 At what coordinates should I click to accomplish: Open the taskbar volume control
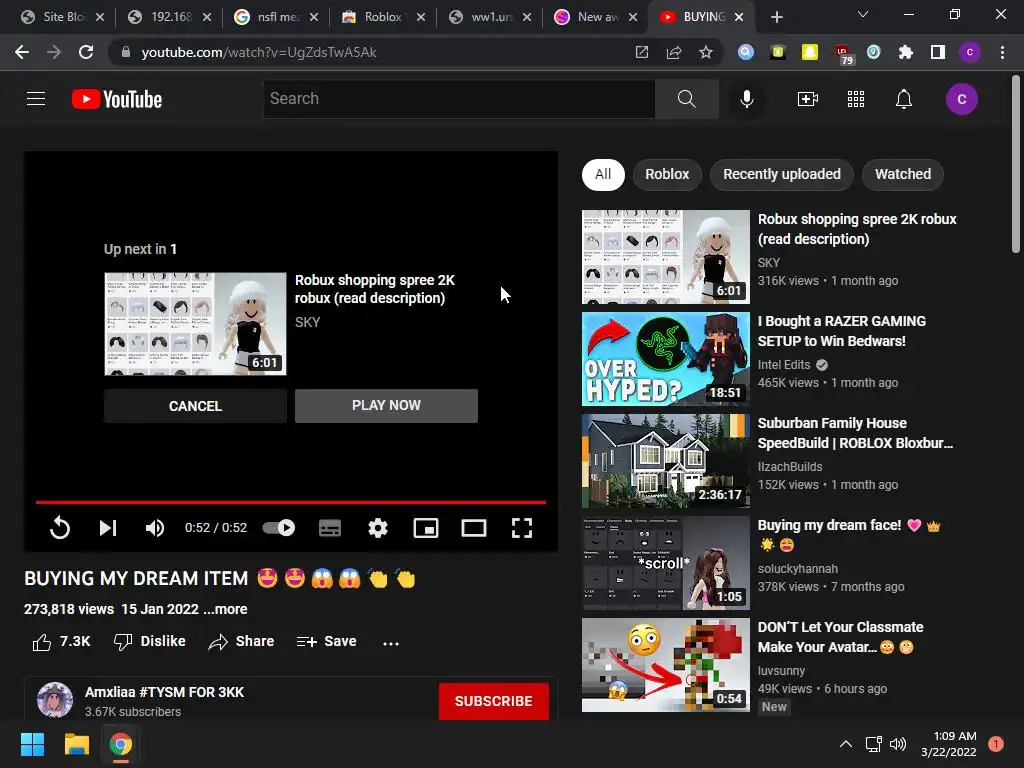[x=898, y=744]
